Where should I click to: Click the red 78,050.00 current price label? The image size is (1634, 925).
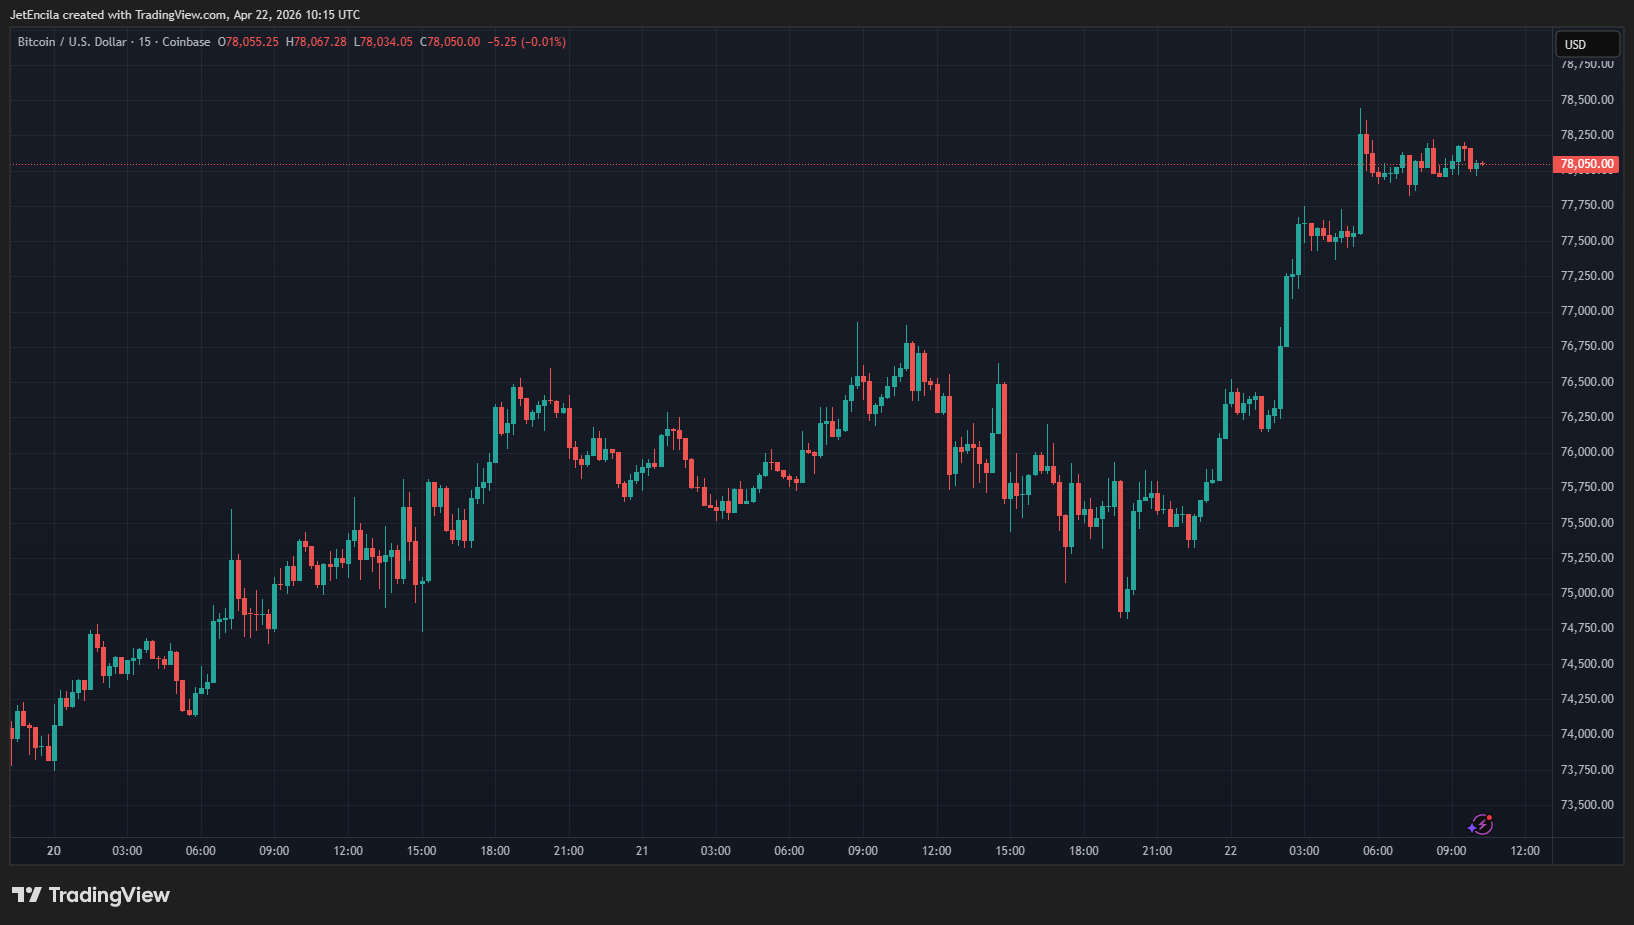click(x=1586, y=164)
